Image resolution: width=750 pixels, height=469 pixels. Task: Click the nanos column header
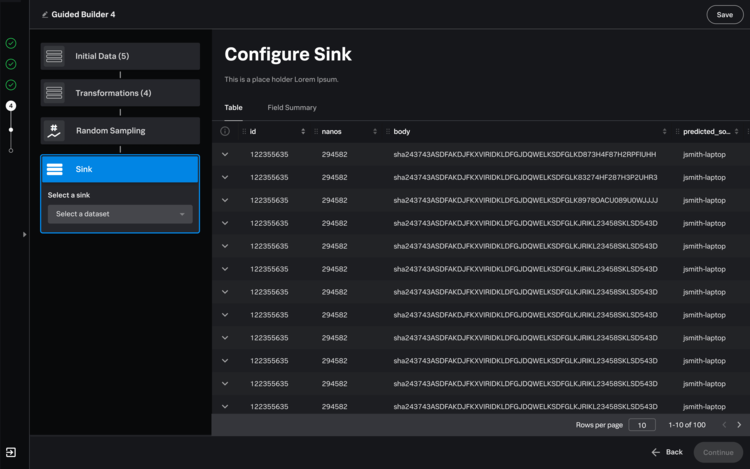pyautogui.click(x=331, y=131)
